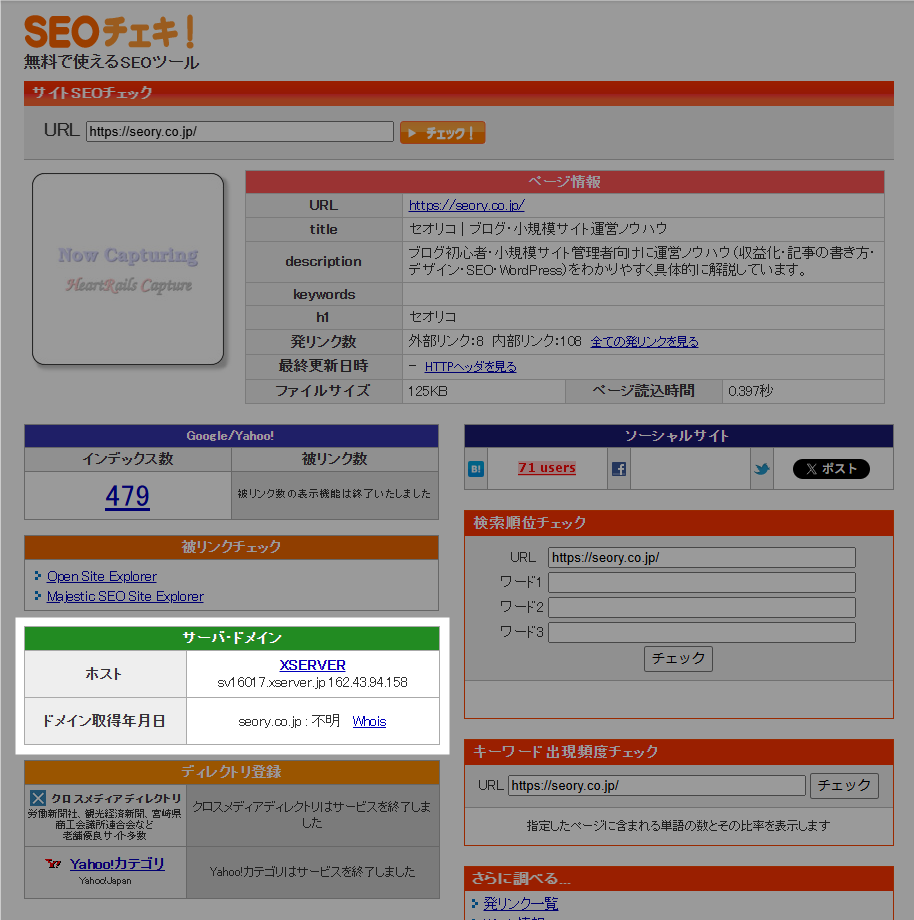914x920 pixels.
Task: Click チェック button in キーワード出現頻度チェック
Action: (x=844, y=786)
